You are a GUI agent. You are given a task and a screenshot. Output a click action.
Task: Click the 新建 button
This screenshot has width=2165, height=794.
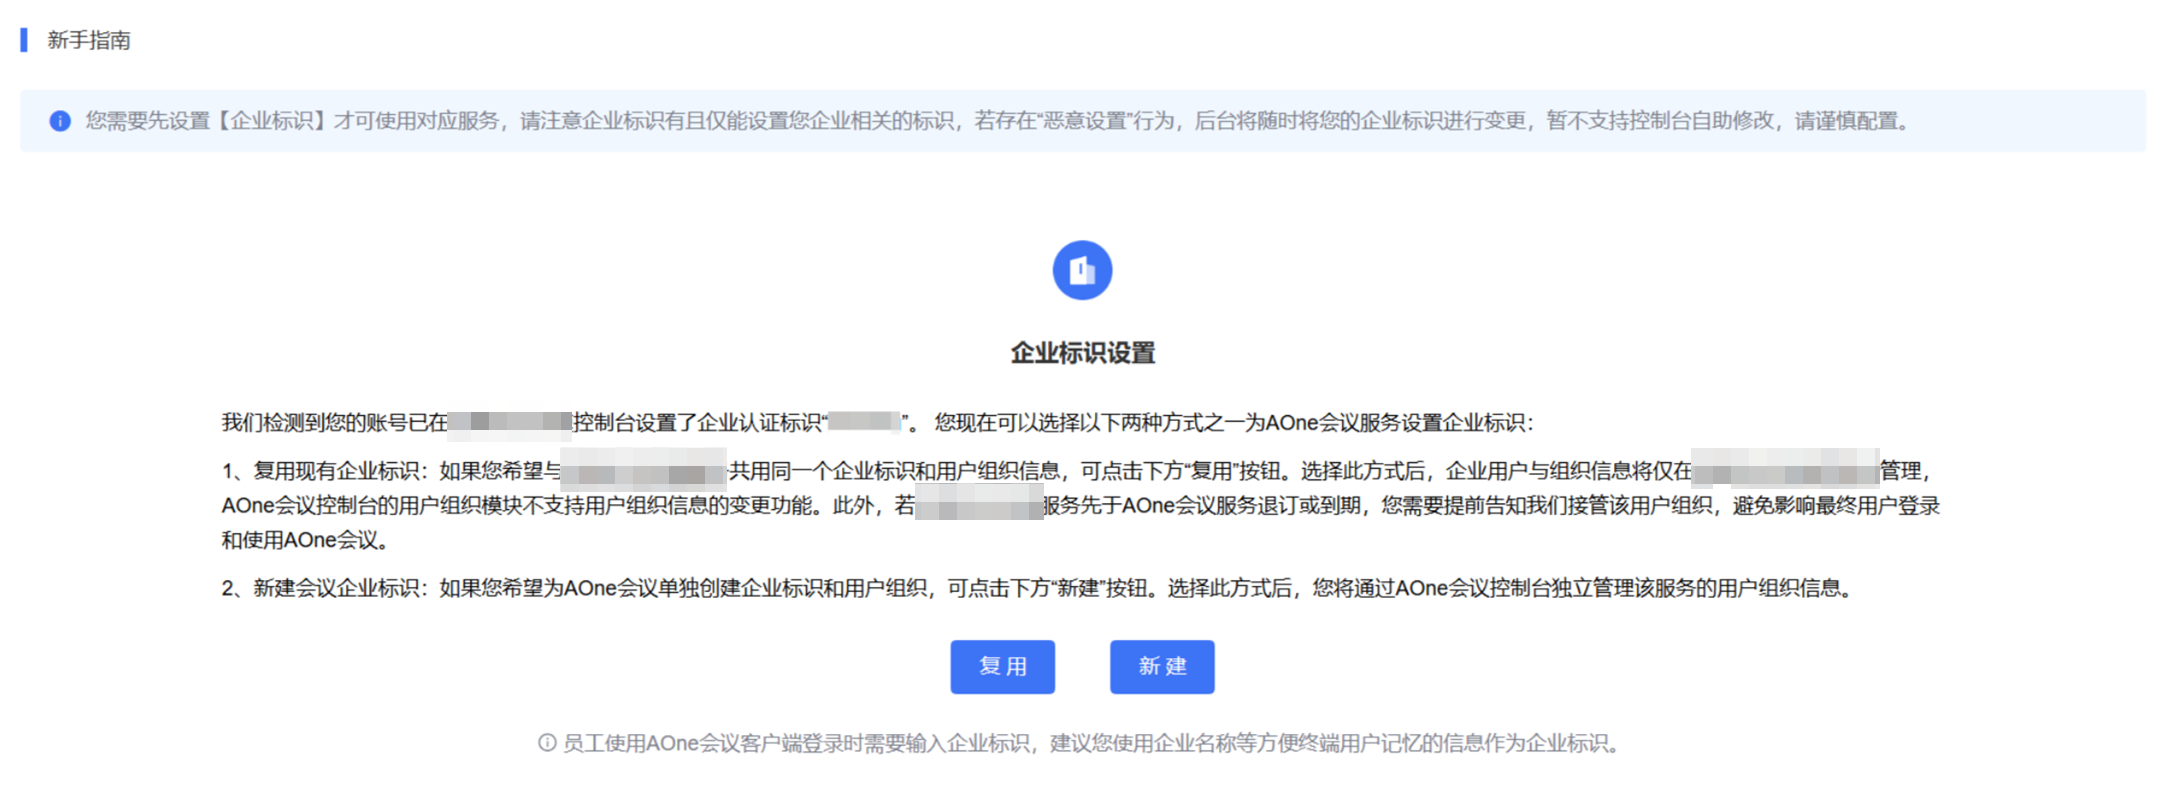pos(1162,667)
